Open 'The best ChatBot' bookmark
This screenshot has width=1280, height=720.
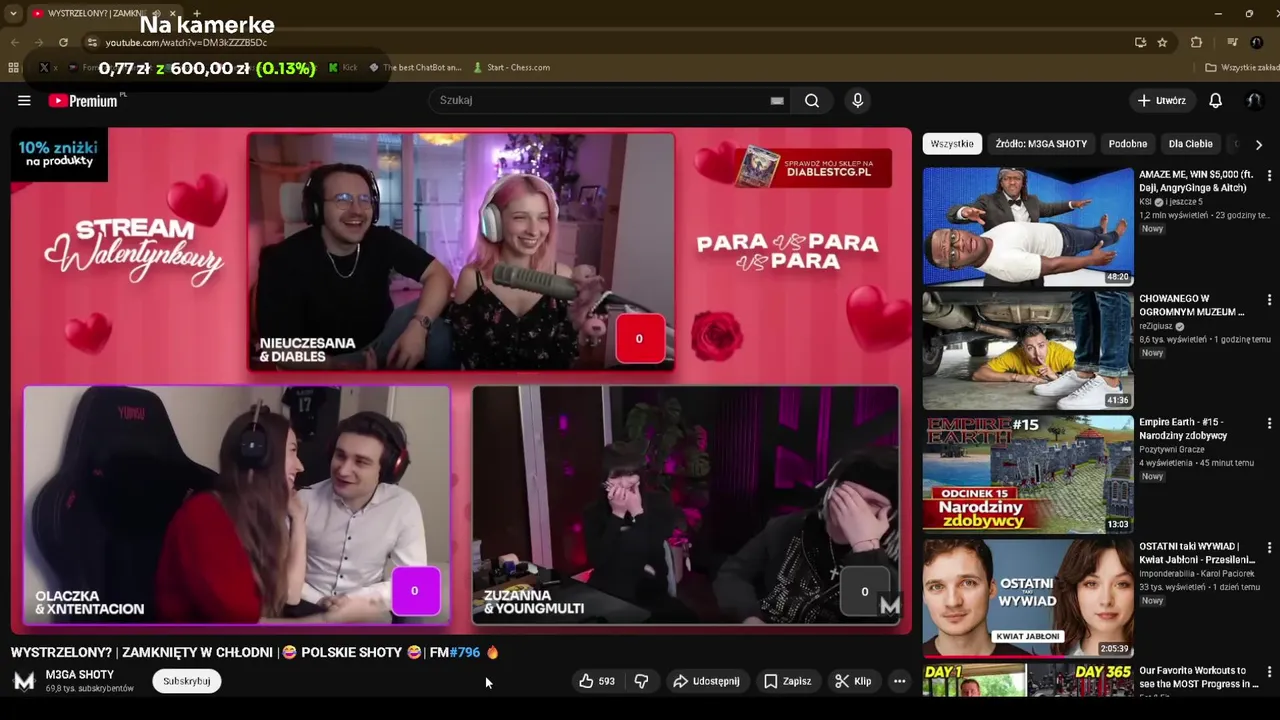tap(415, 67)
